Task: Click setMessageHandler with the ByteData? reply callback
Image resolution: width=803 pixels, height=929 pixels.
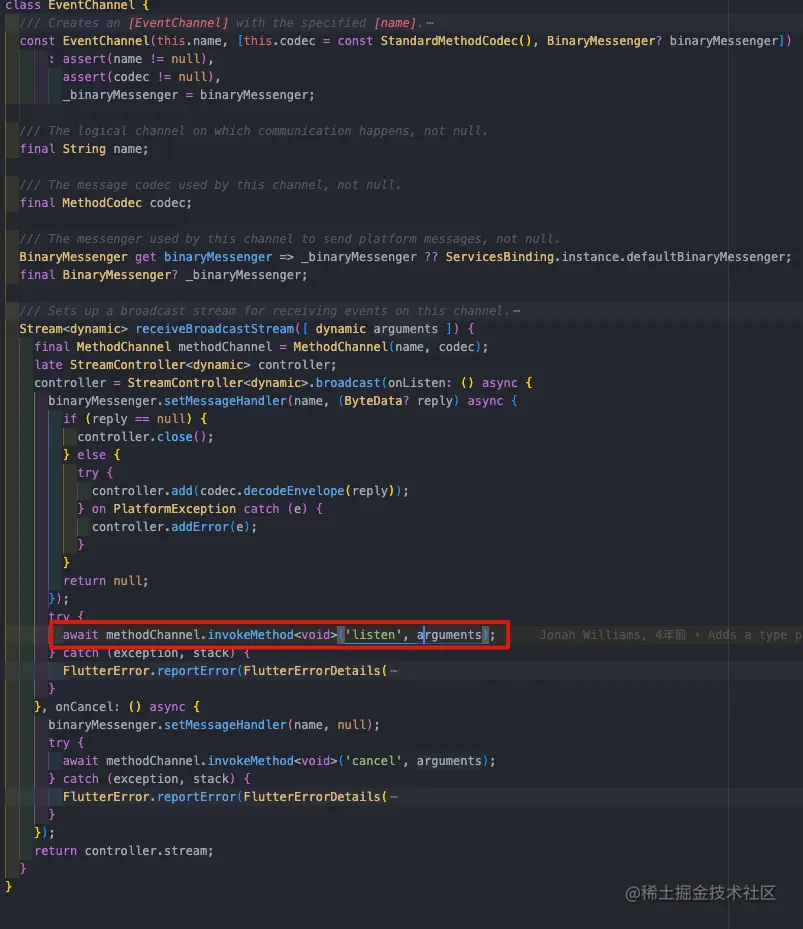Action: [x=225, y=401]
